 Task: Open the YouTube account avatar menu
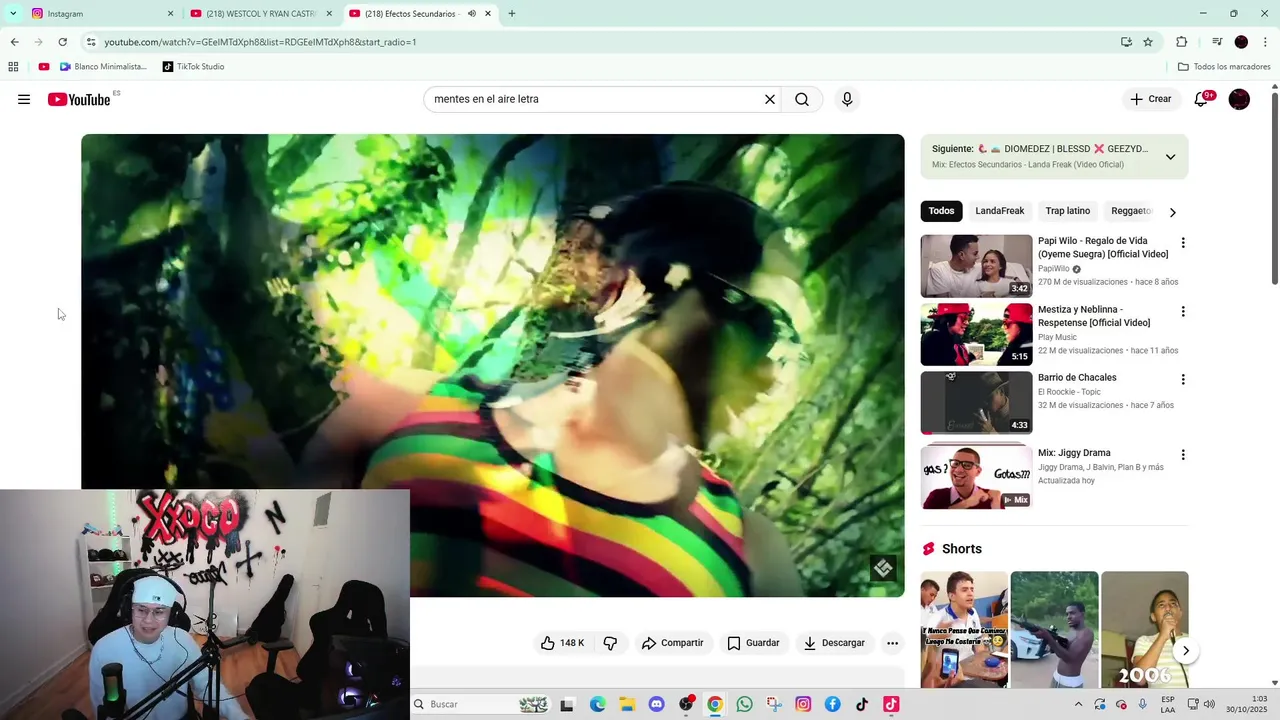[1239, 99]
